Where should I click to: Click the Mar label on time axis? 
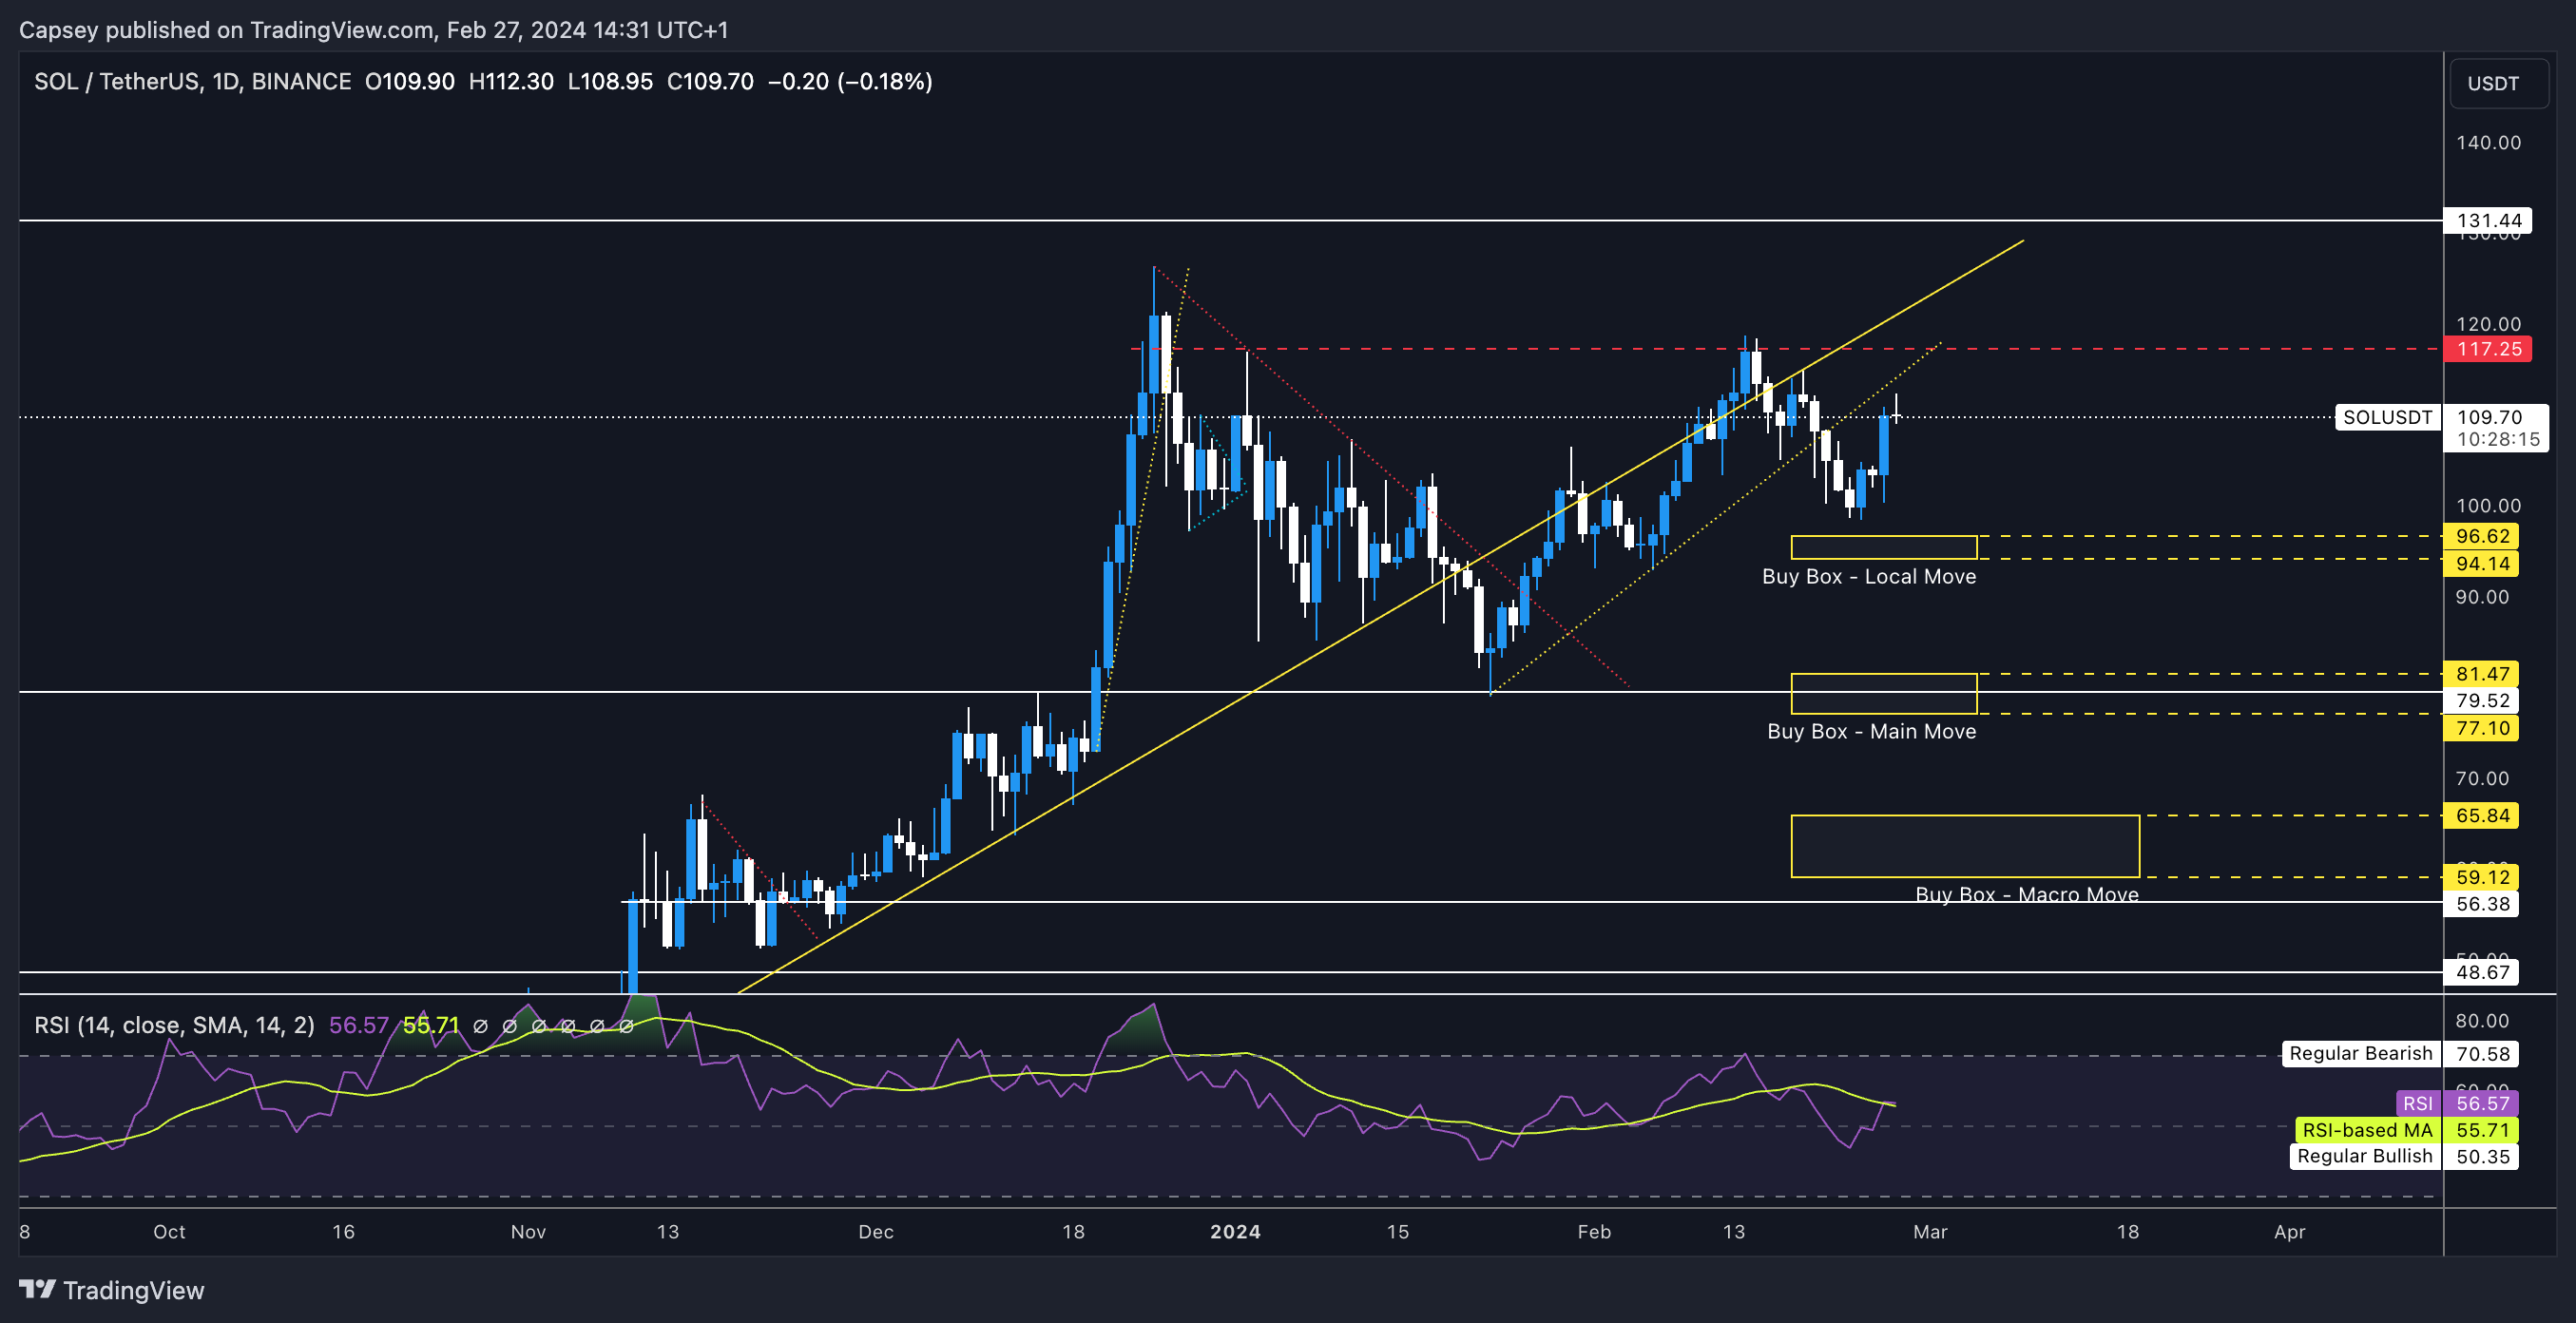[1930, 1232]
